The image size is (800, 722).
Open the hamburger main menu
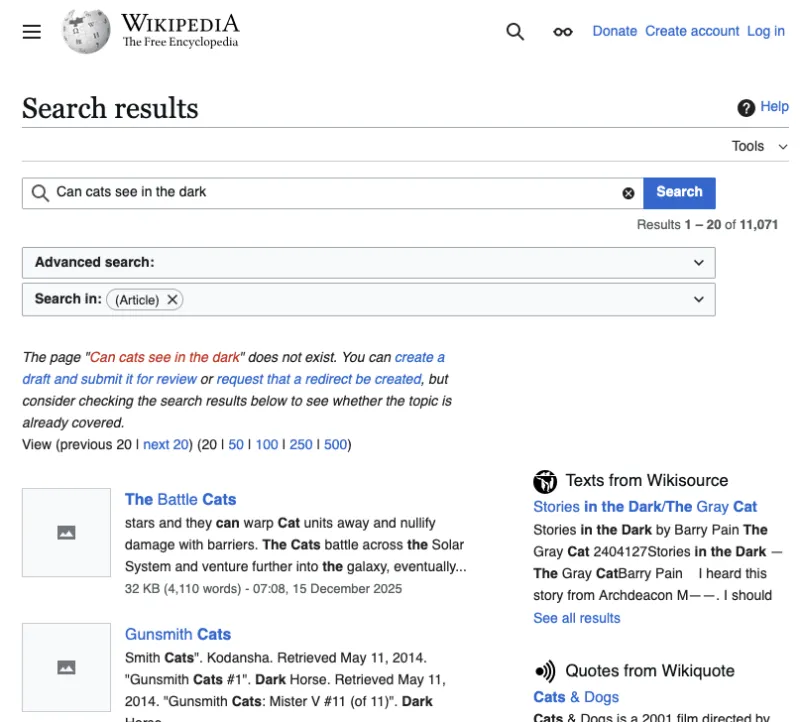tap(32, 32)
